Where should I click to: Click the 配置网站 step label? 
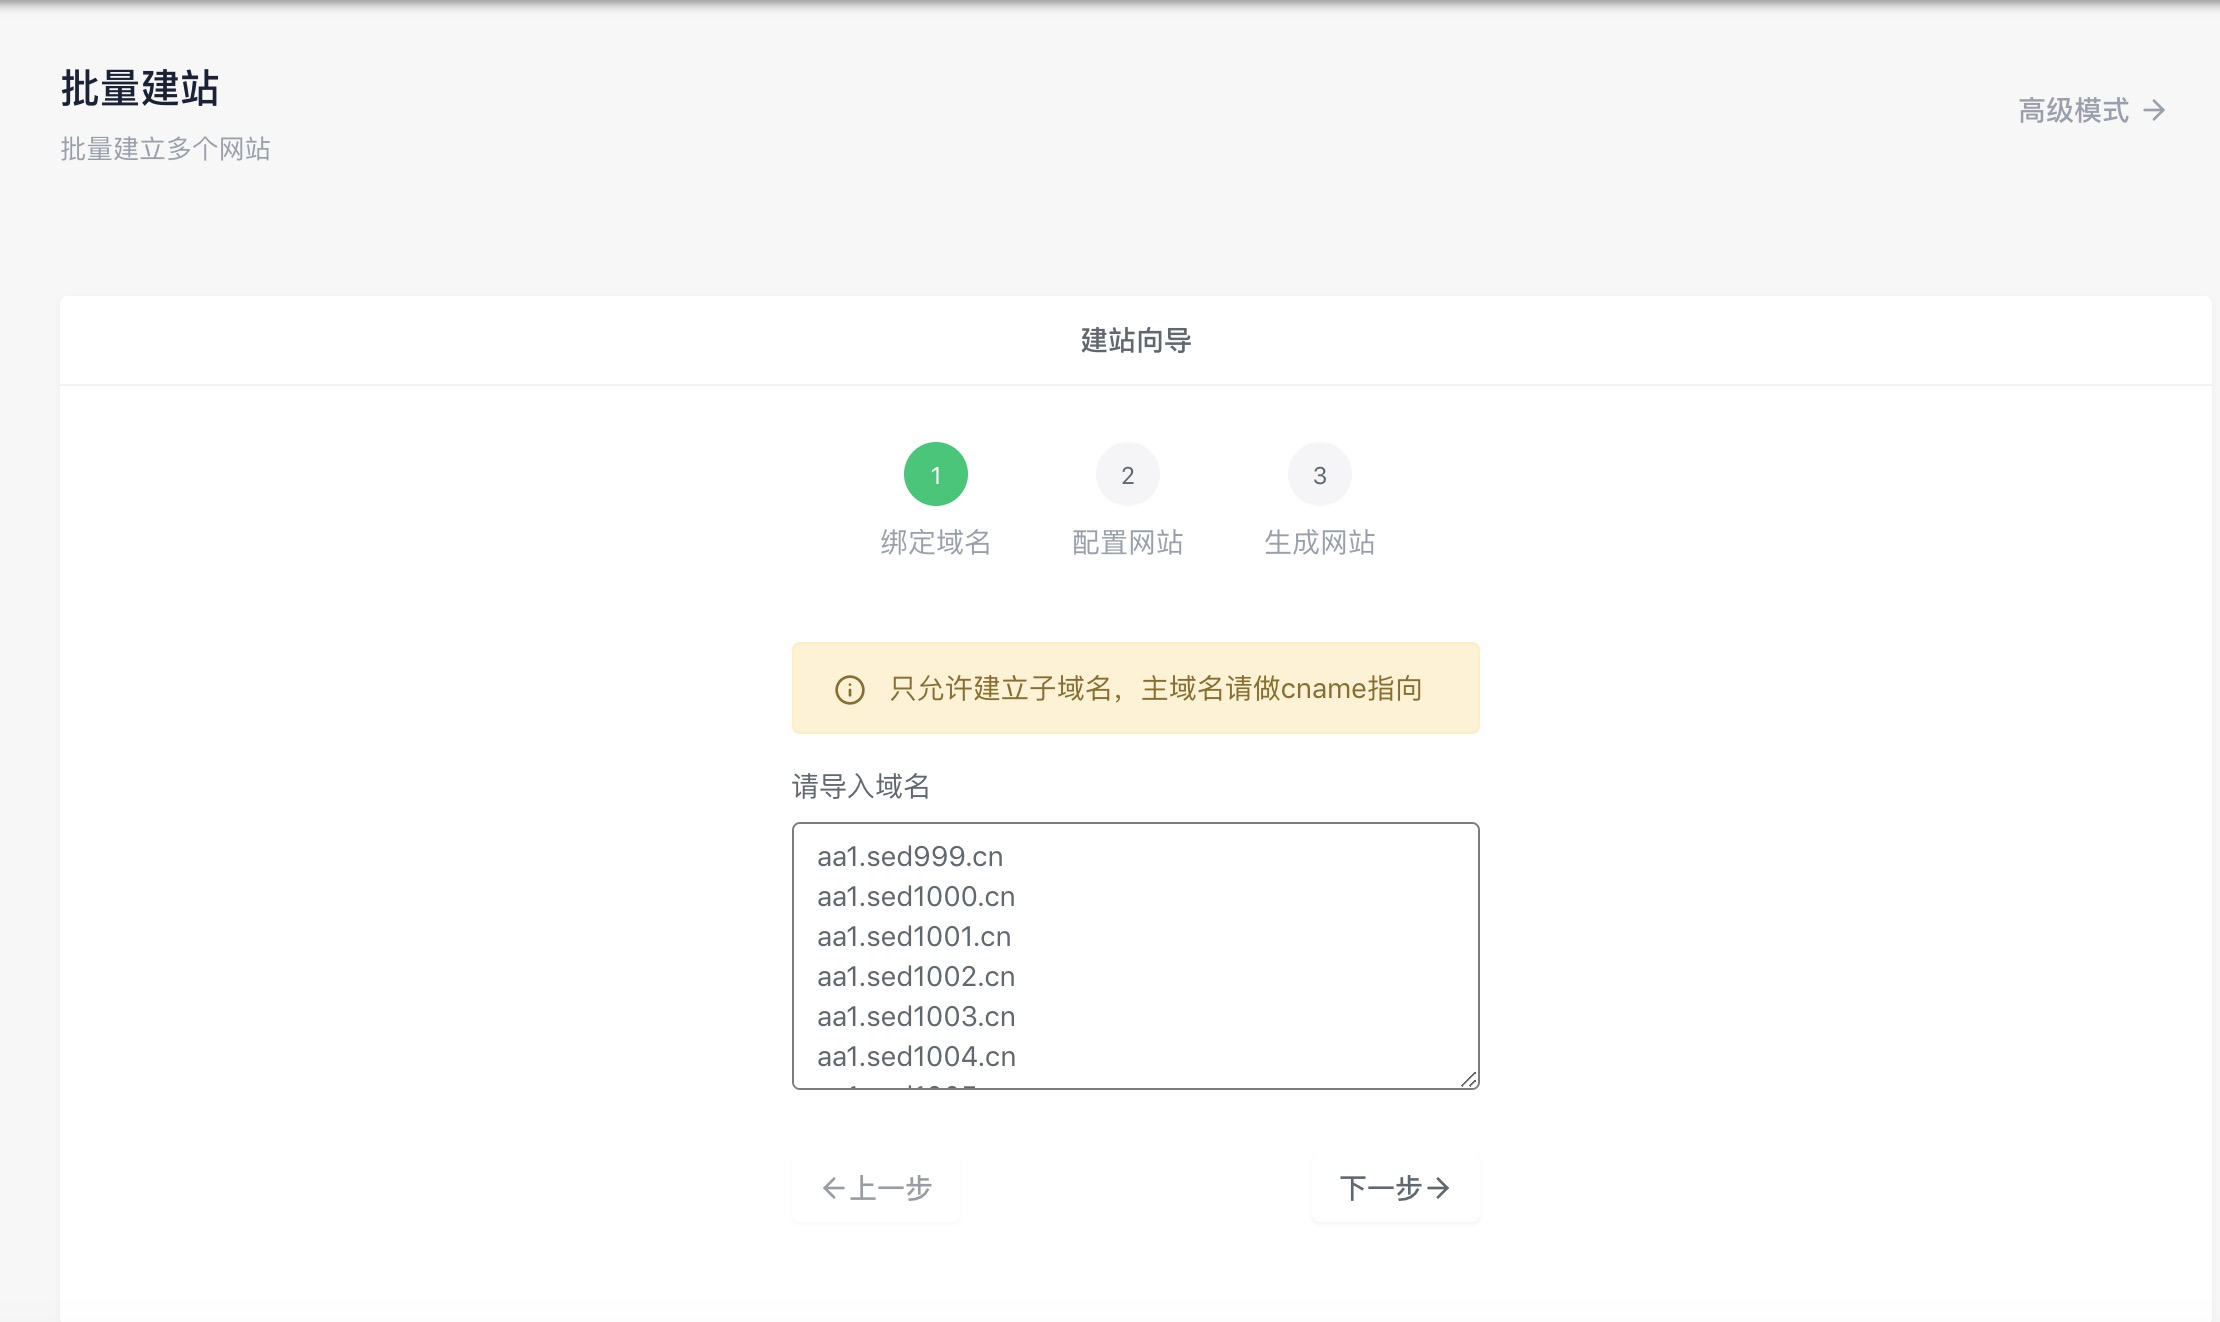pos(1128,542)
